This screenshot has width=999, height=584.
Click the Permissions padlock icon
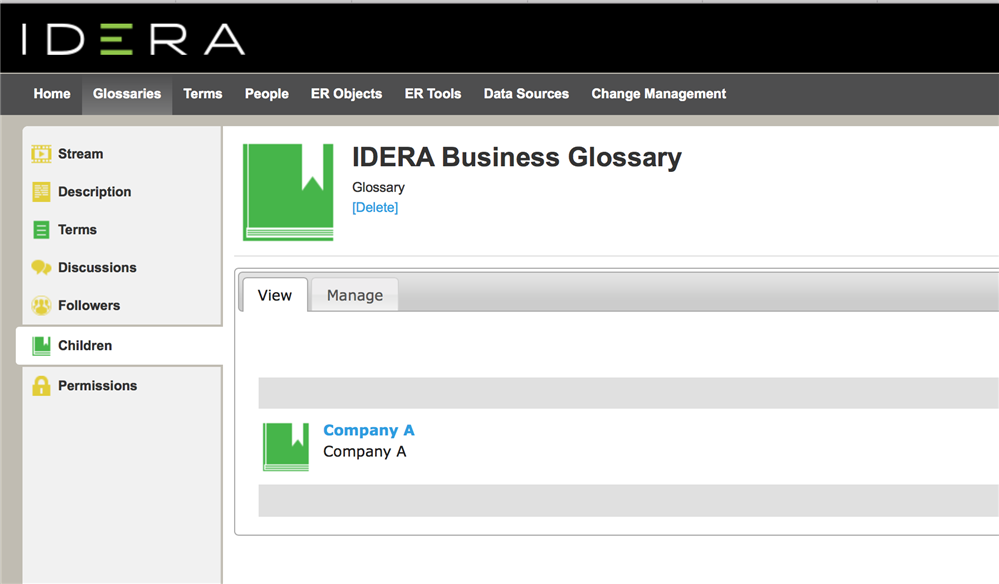(41, 385)
